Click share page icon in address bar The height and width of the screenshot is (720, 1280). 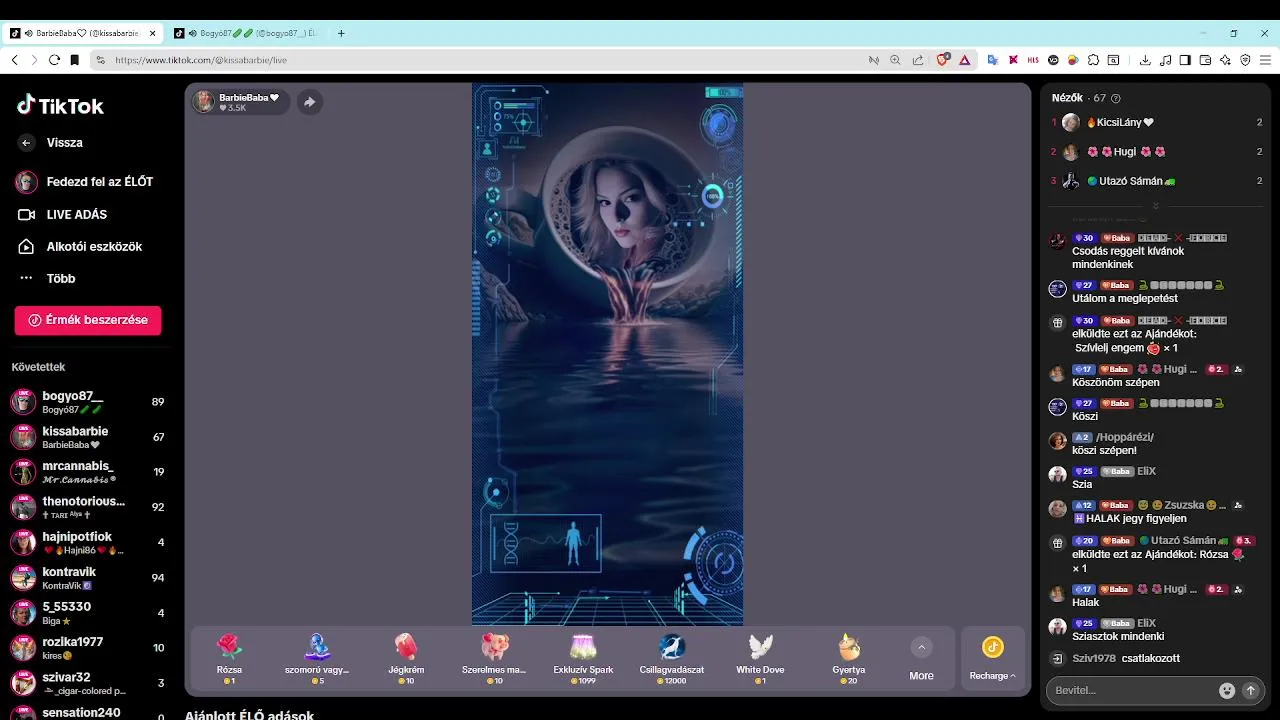[917, 60]
